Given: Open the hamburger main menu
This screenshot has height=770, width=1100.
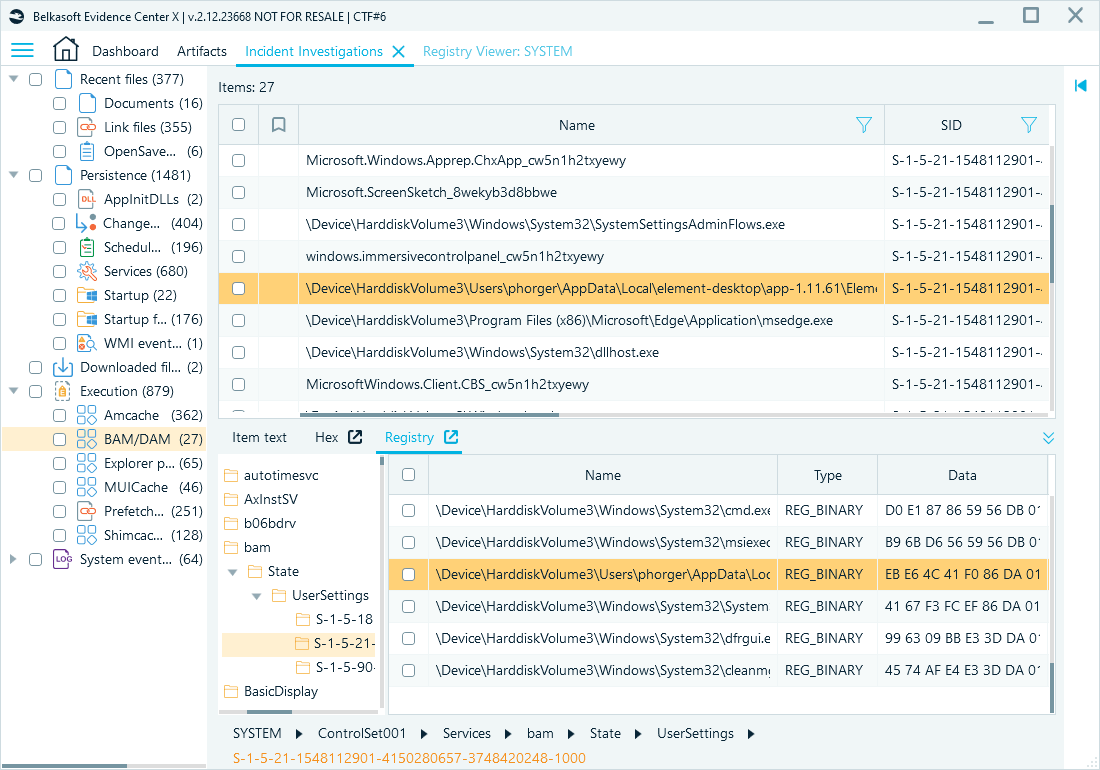Looking at the screenshot, I should point(22,50).
